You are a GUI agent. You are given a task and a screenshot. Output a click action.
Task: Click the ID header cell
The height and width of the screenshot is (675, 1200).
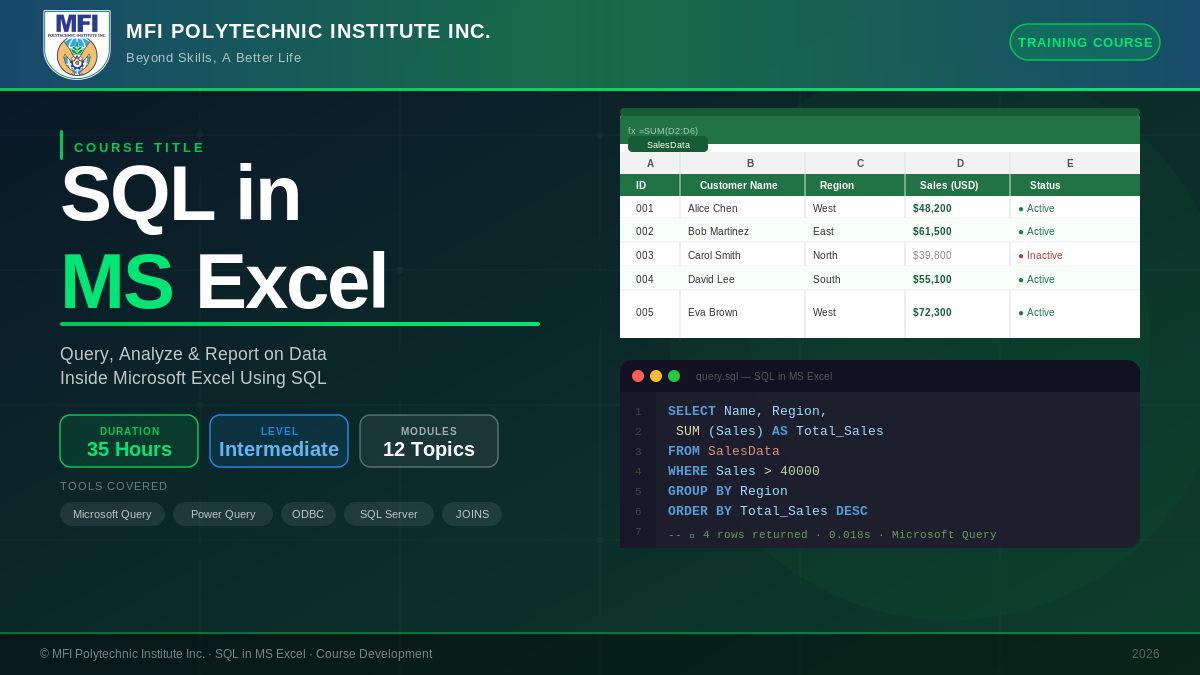tap(650, 185)
